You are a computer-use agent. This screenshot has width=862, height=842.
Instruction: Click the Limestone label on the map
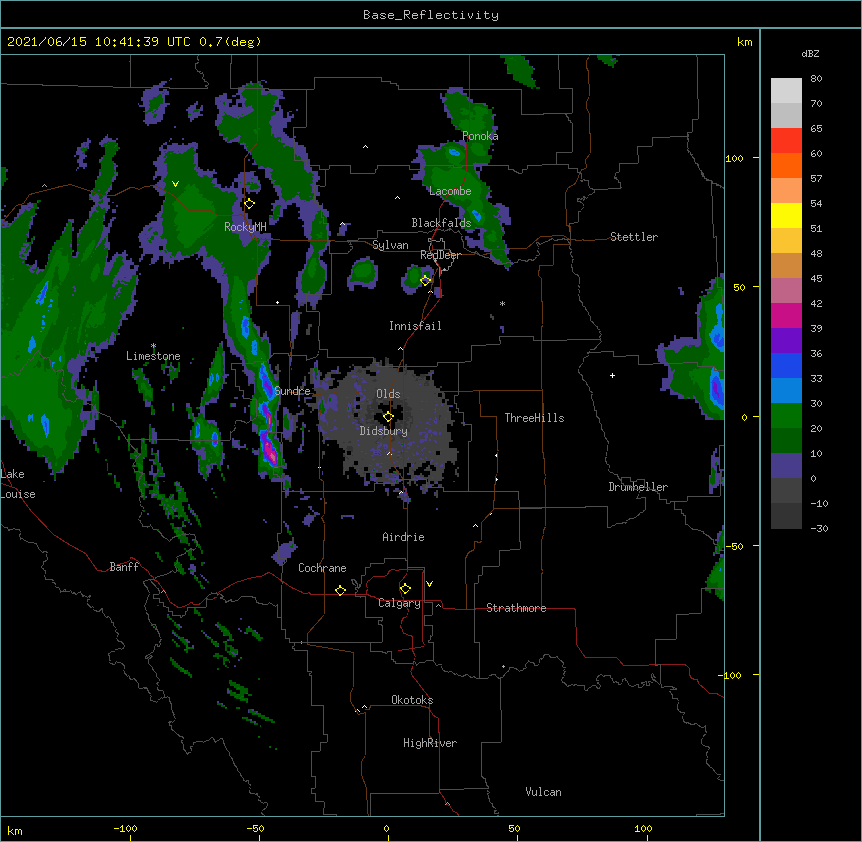[153, 356]
